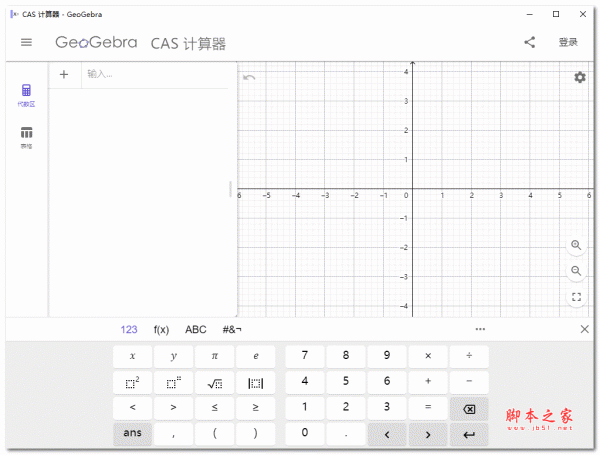Open keyboard more options ellipsis
Screen dimensions: 600x455
480,329
